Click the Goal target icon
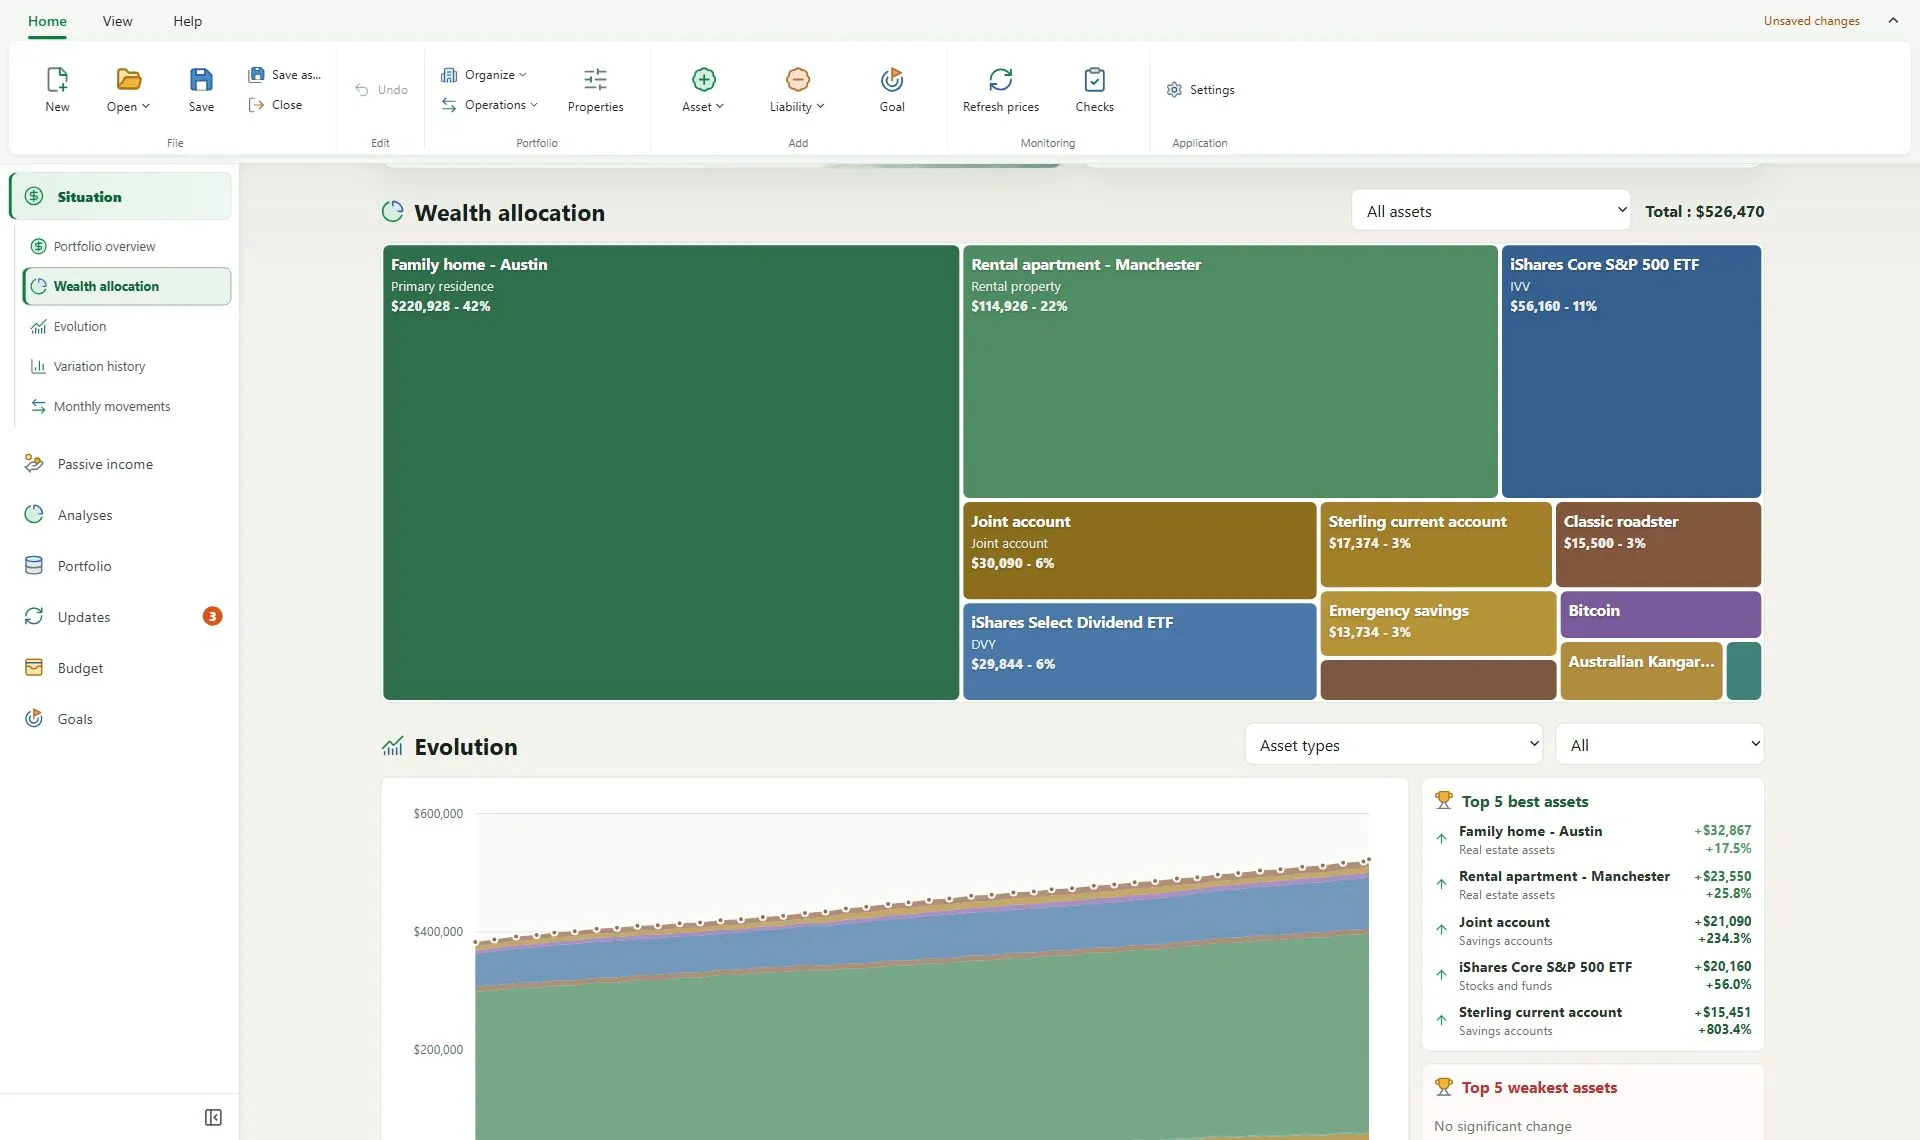This screenshot has width=1920, height=1140. [x=892, y=79]
